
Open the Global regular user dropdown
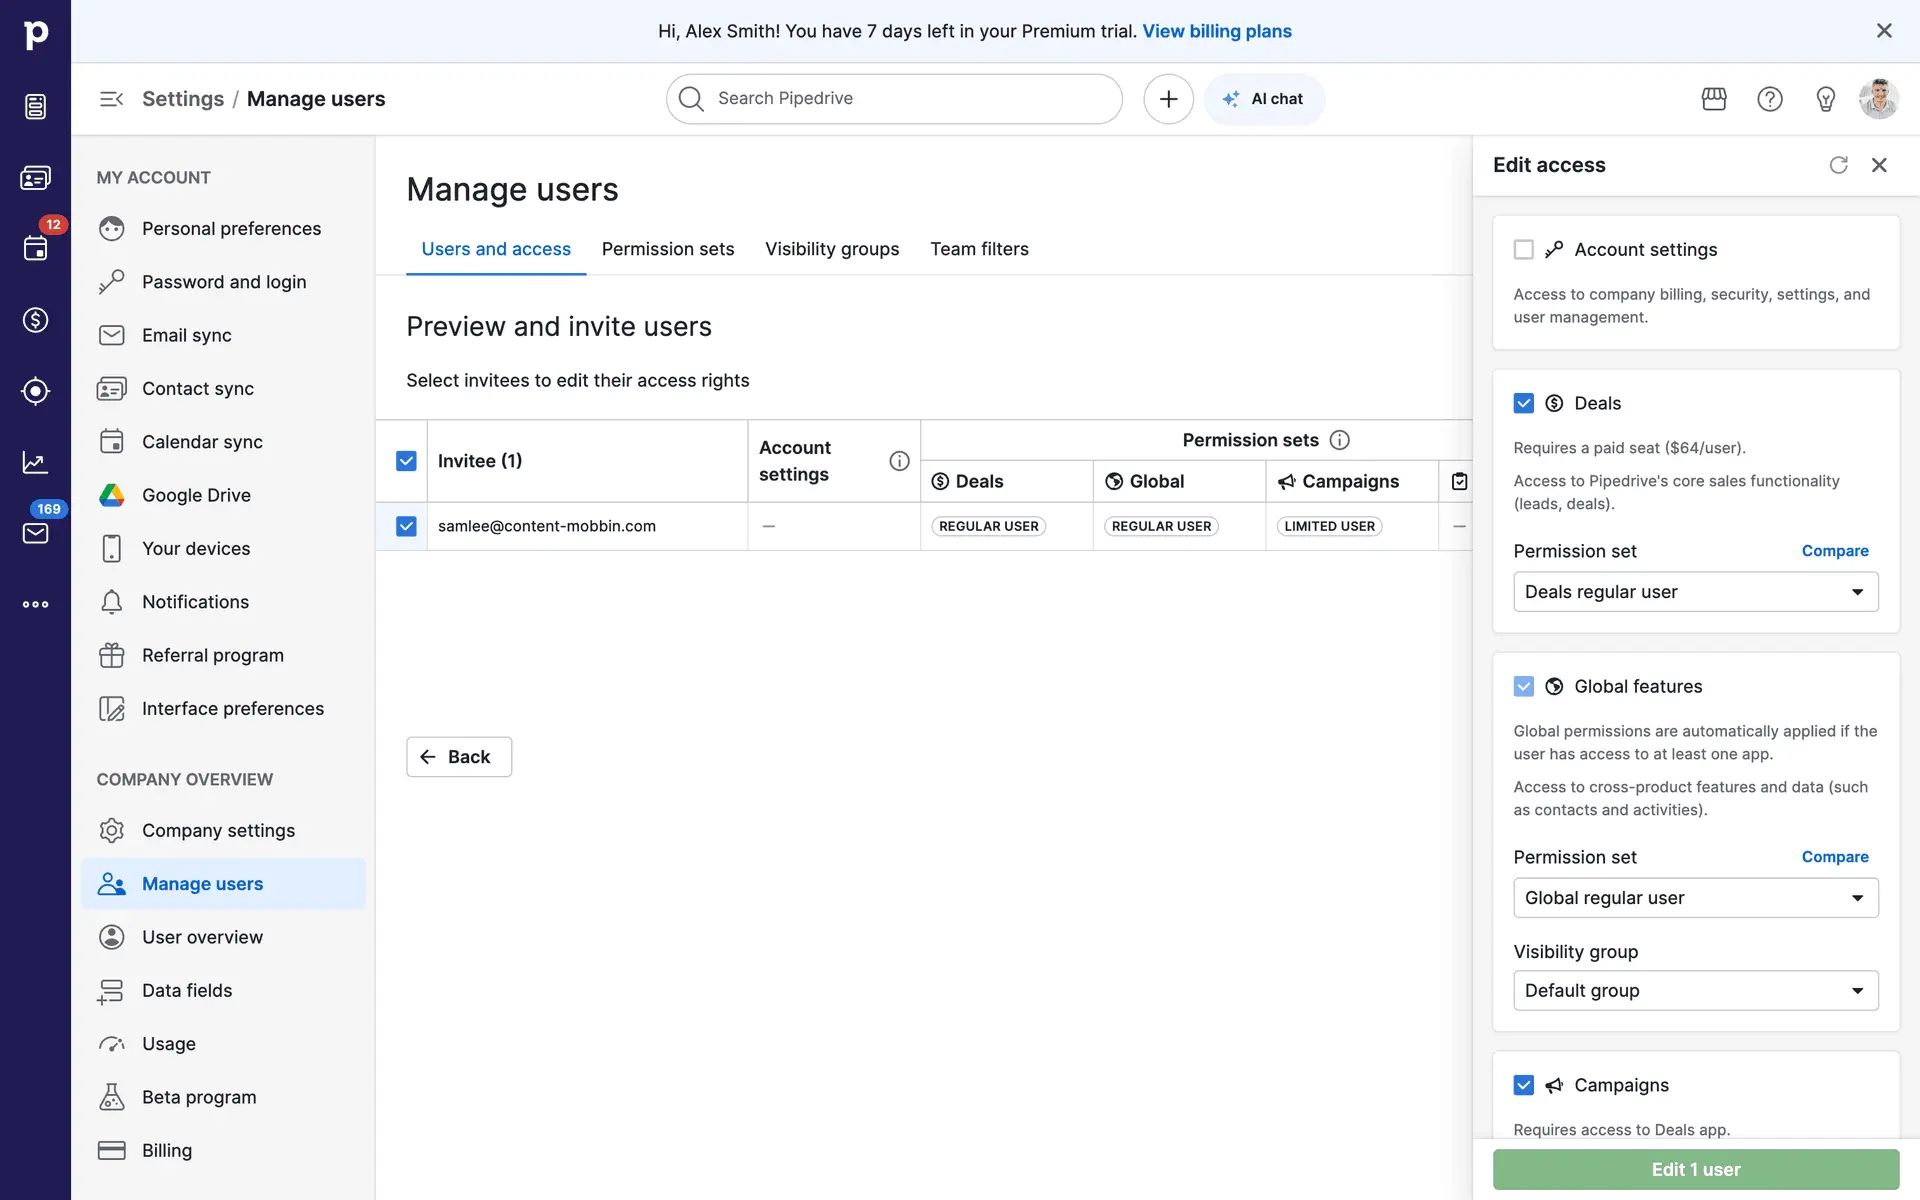tap(1695, 898)
